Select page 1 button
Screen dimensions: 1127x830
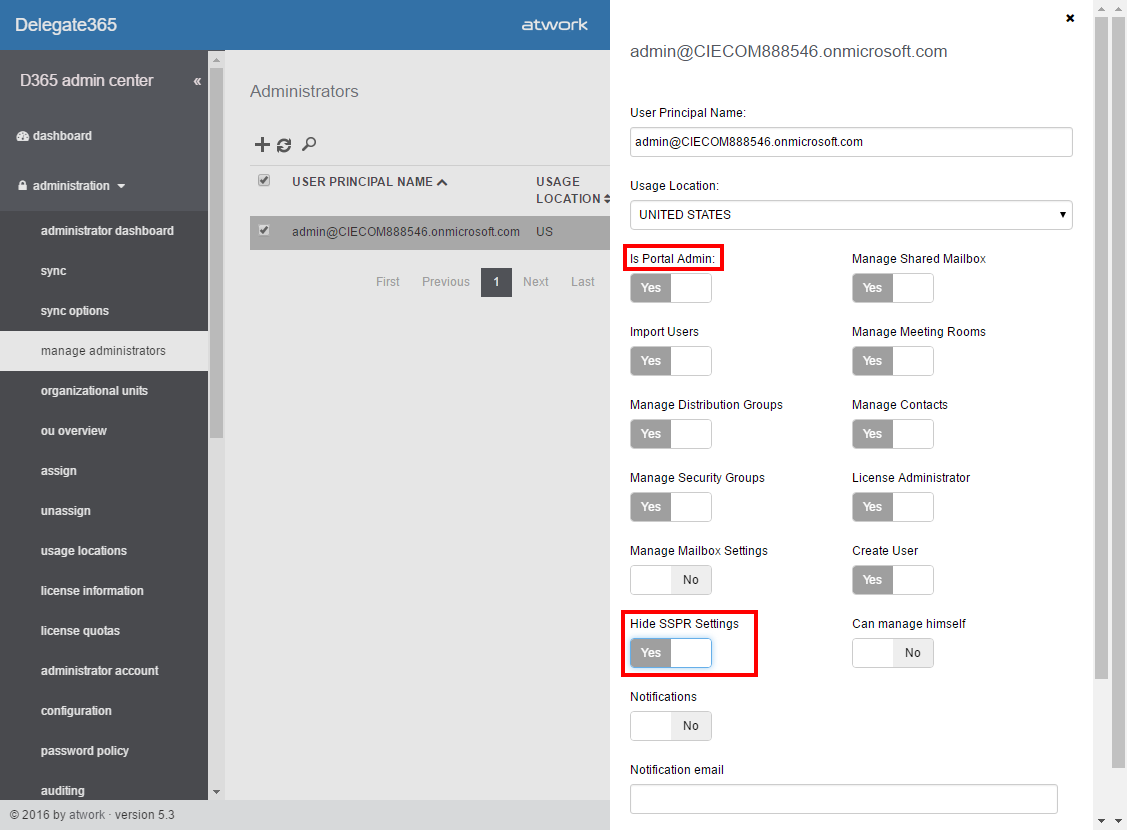(496, 282)
